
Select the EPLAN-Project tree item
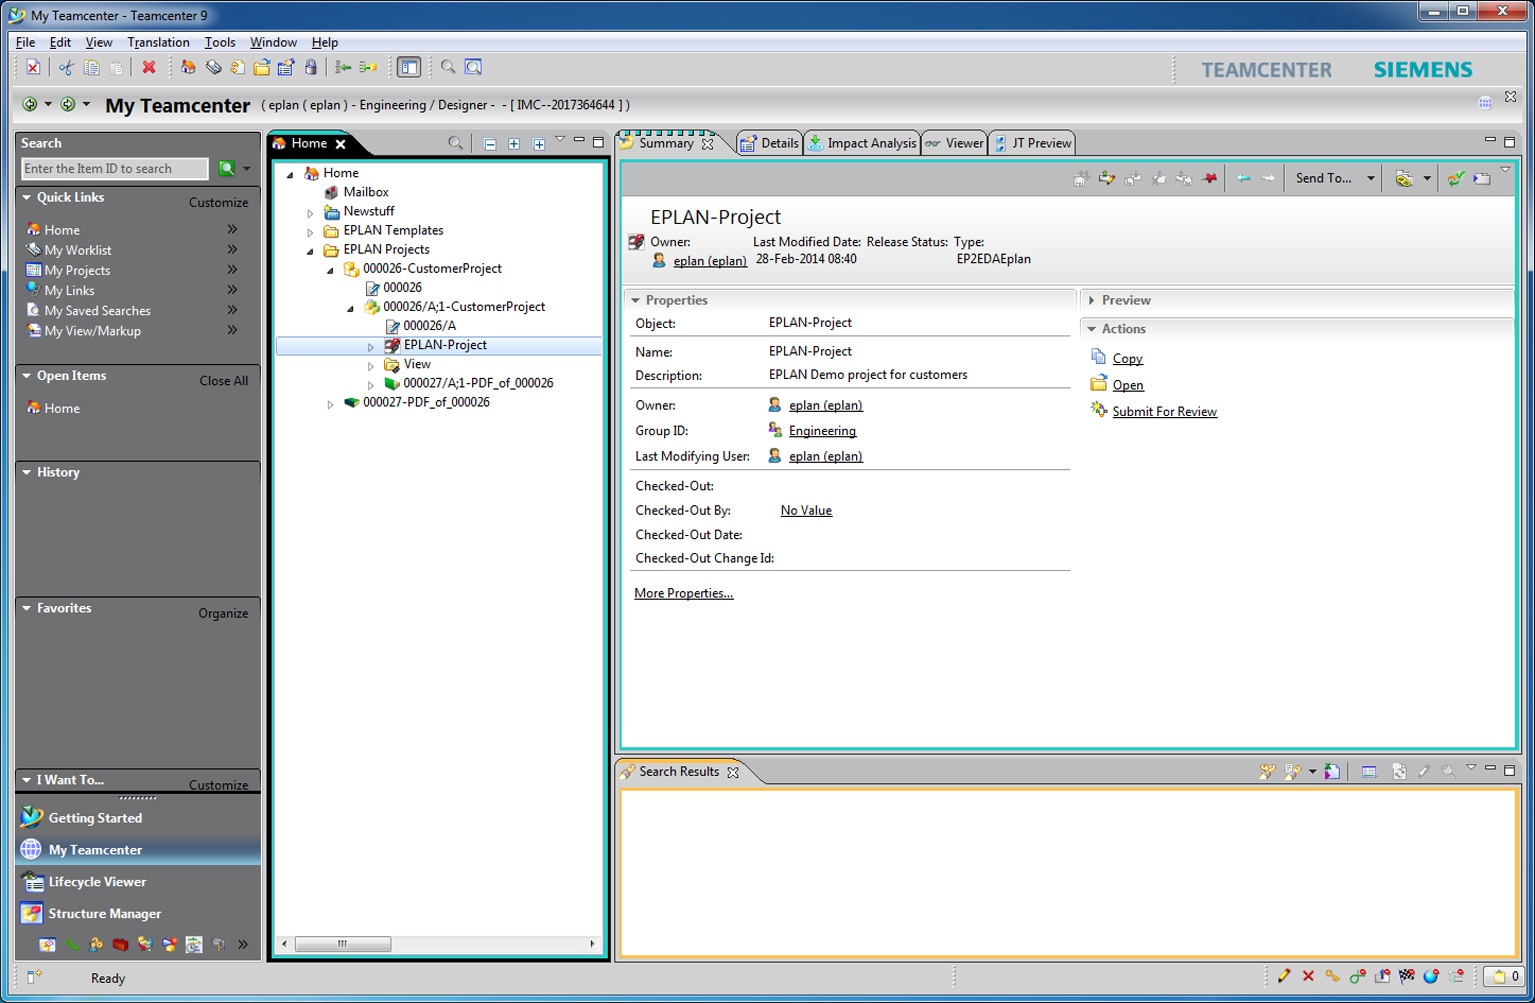(445, 345)
